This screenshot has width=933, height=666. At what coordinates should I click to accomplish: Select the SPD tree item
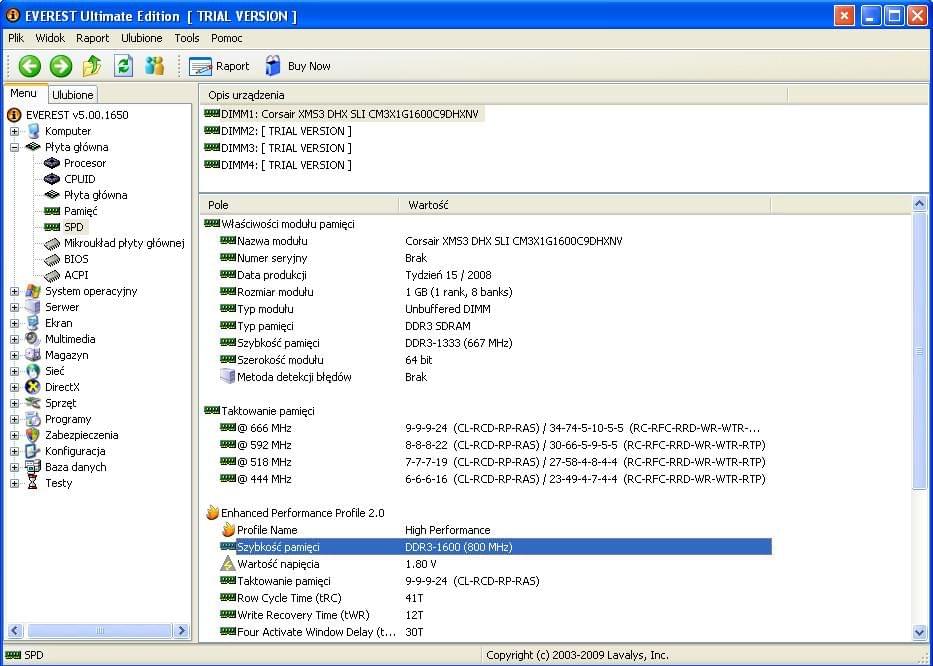74,227
